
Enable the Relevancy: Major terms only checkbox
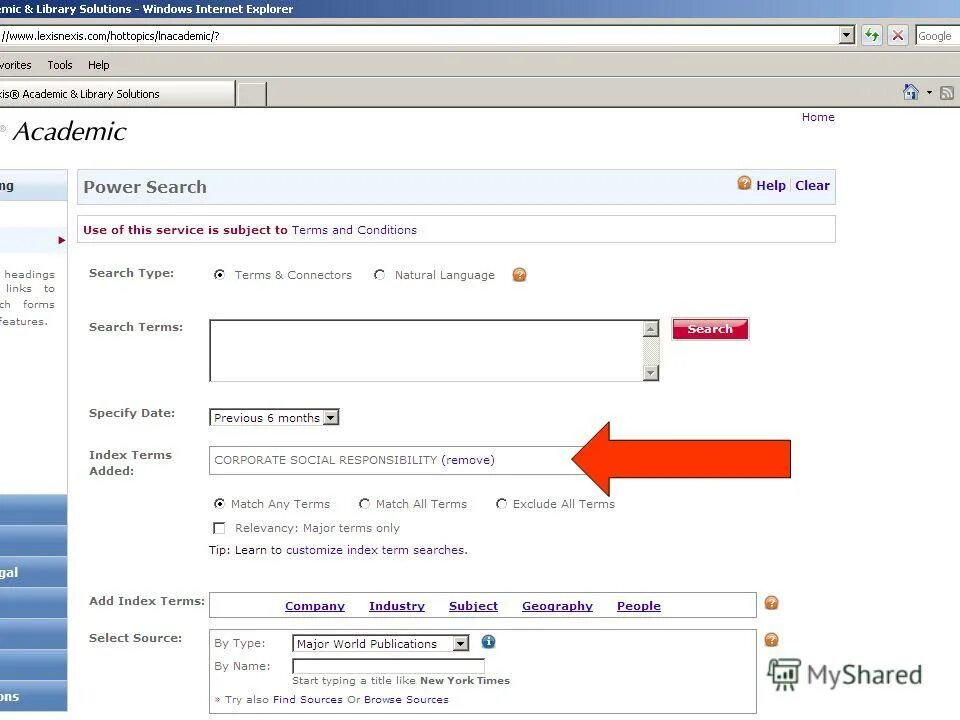point(219,527)
